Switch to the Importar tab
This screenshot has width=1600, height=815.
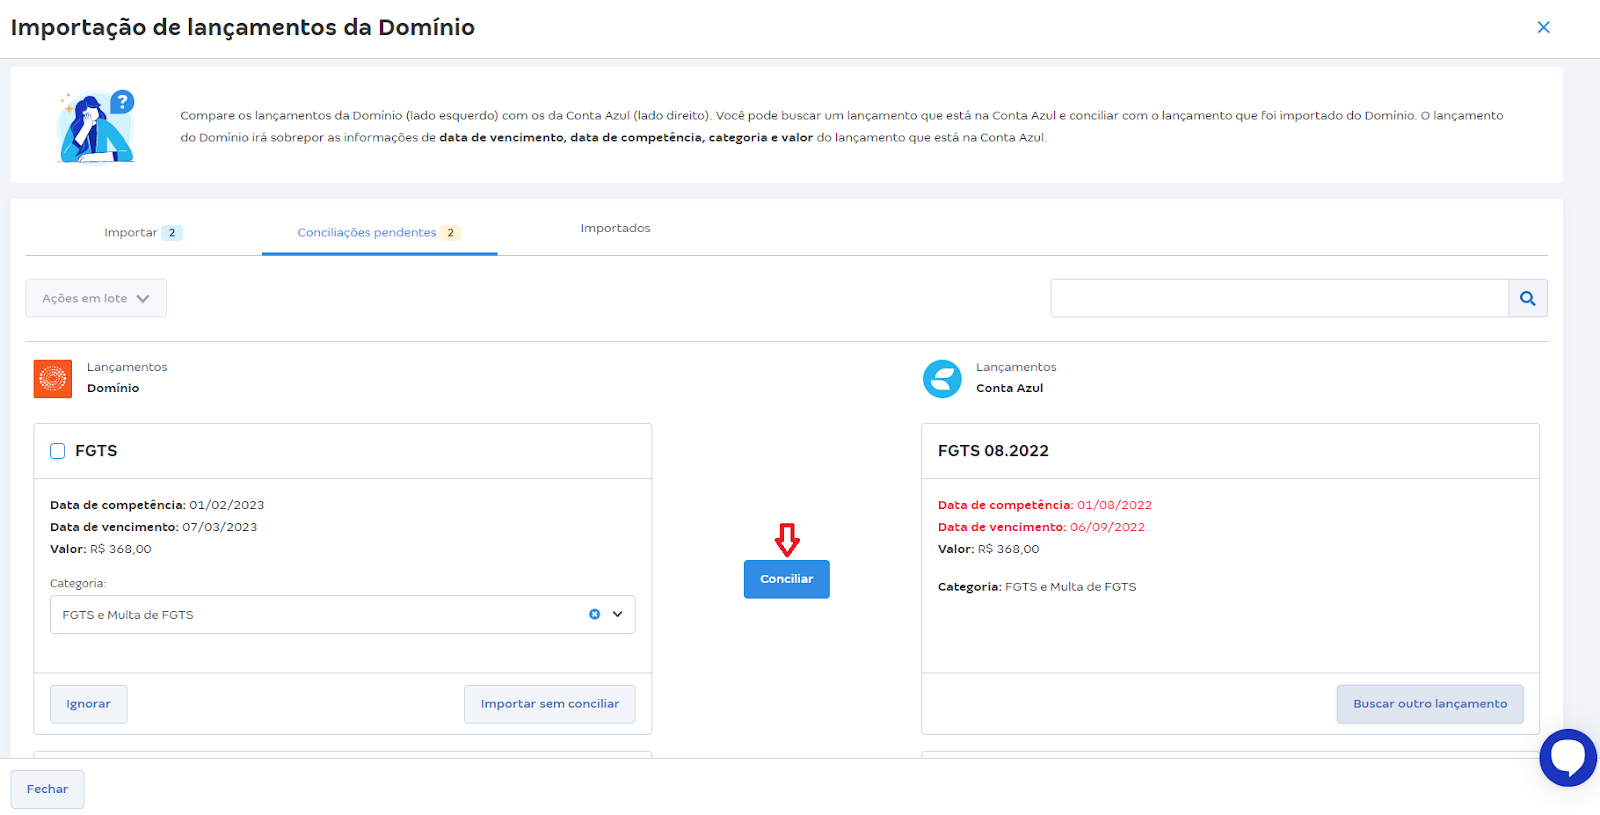(143, 232)
